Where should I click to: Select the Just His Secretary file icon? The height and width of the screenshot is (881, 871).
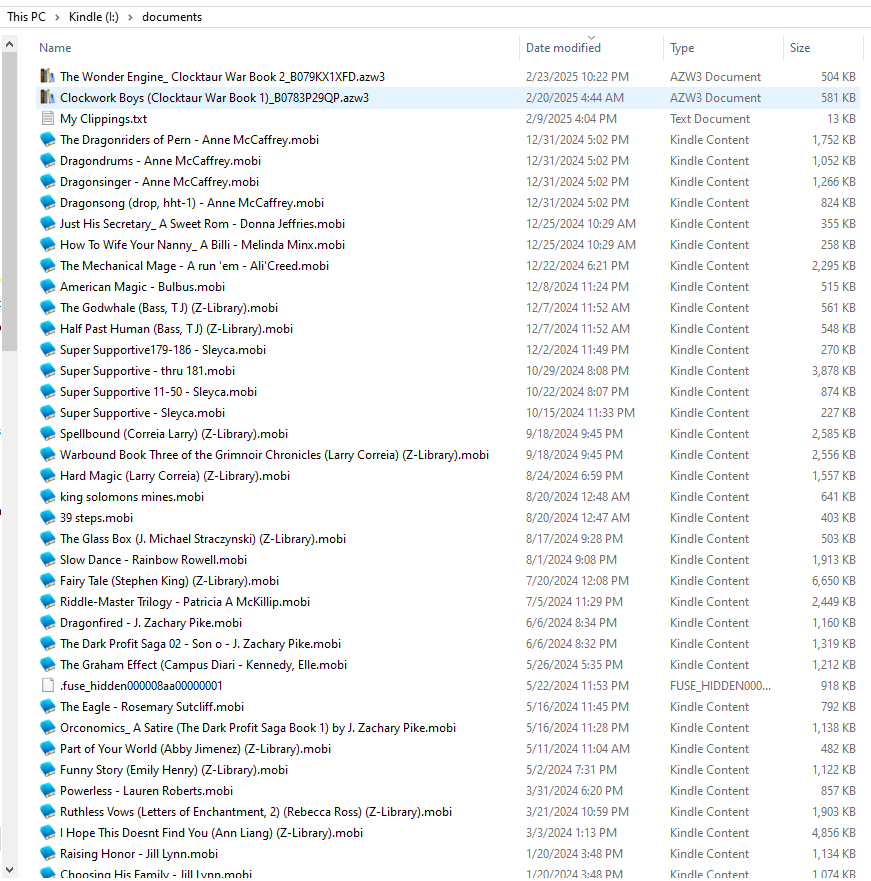click(x=48, y=224)
